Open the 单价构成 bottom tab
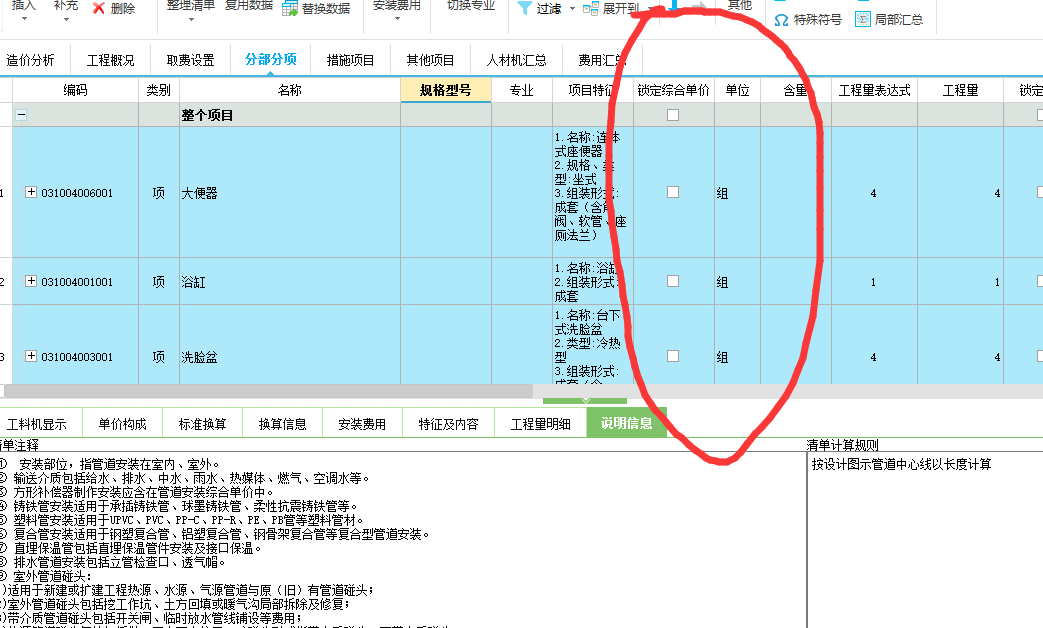 click(122, 424)
